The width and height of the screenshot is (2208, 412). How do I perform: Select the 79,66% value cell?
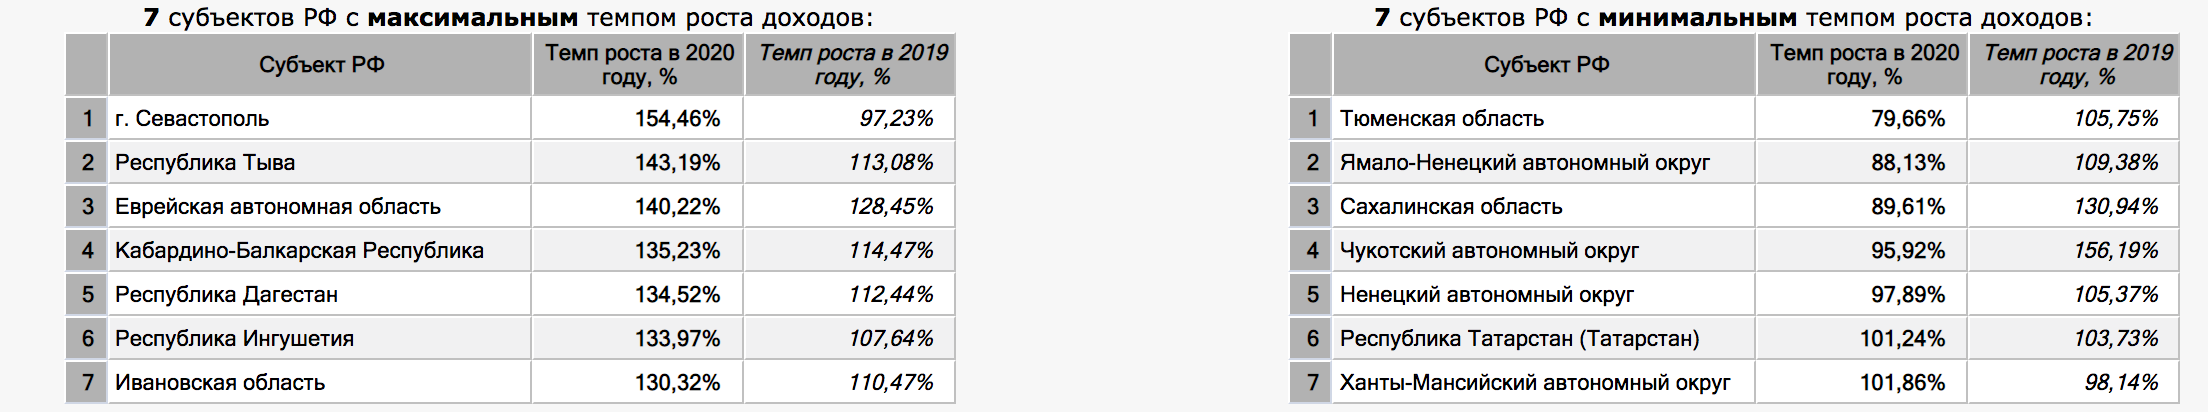point(1862,118)
